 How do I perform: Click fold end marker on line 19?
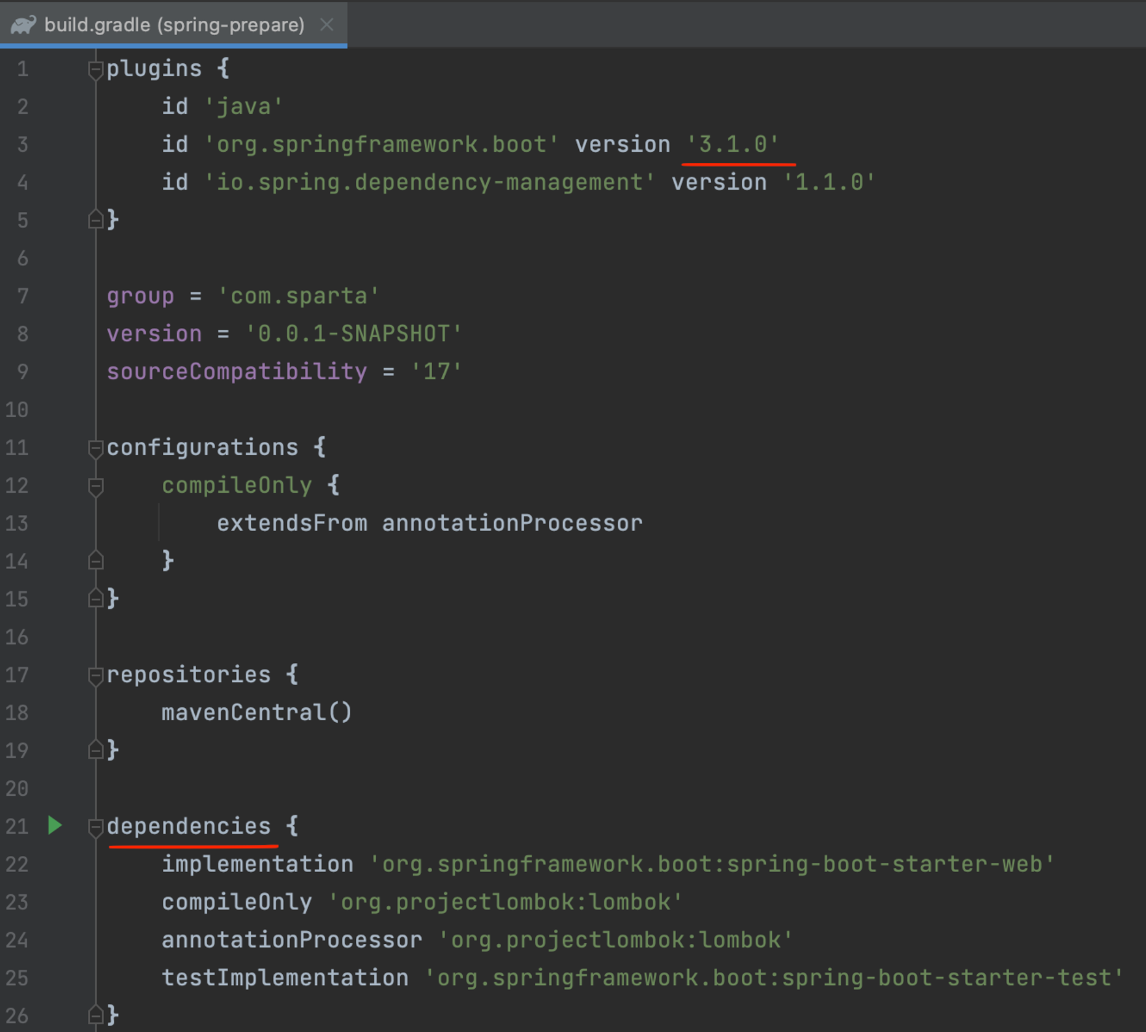coord(96,750)
